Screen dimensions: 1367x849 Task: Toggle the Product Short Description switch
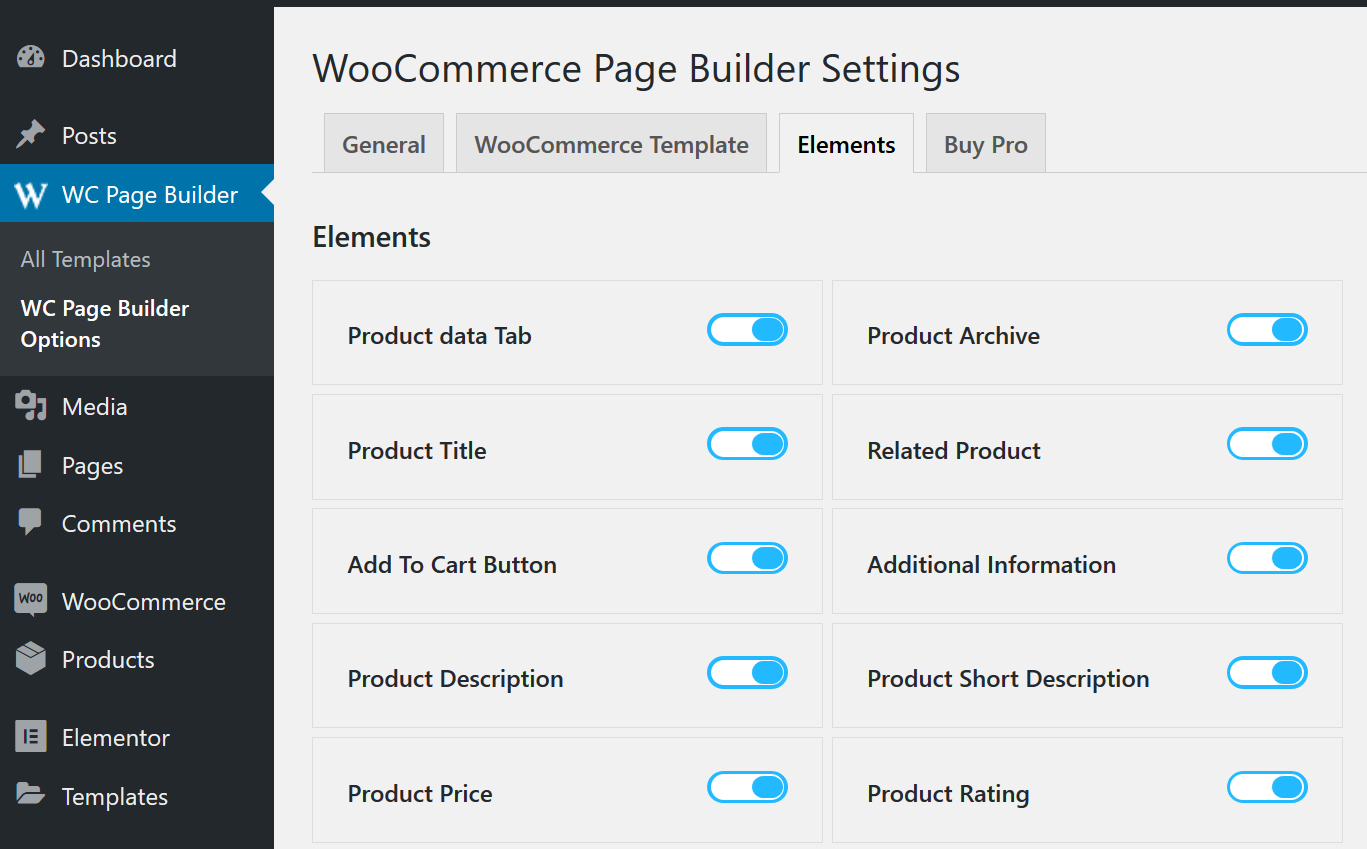(1267, 673)
